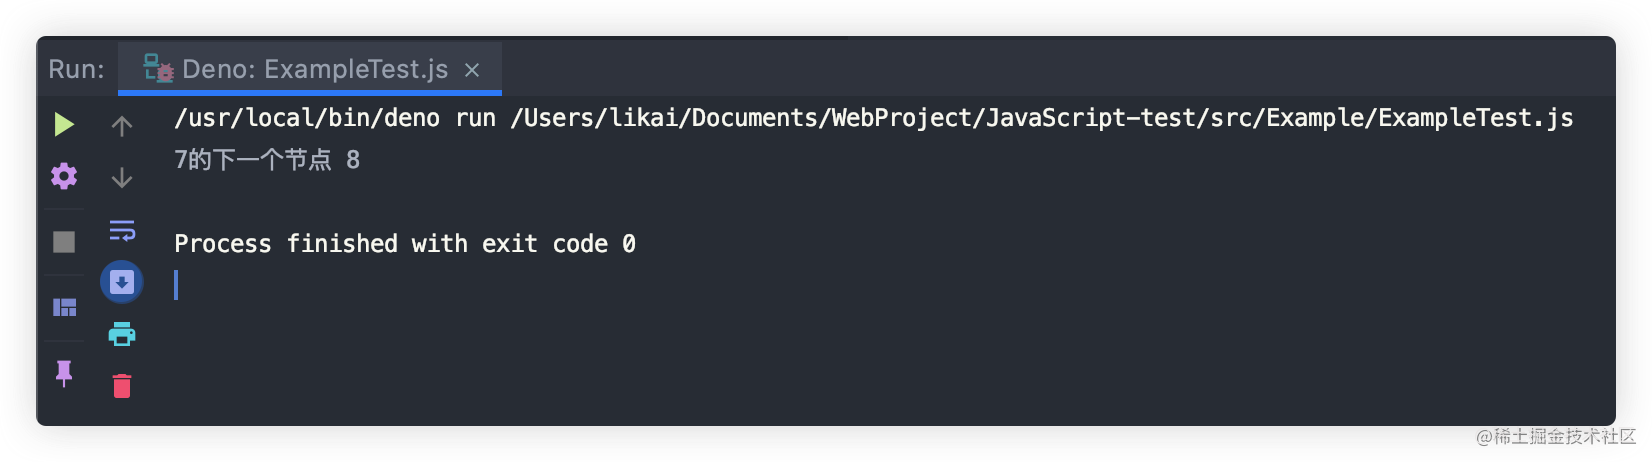Open run configuration settings via the gear icon
The width and height of the screenshot is (1652, 462).
click(x=64, y=177)
